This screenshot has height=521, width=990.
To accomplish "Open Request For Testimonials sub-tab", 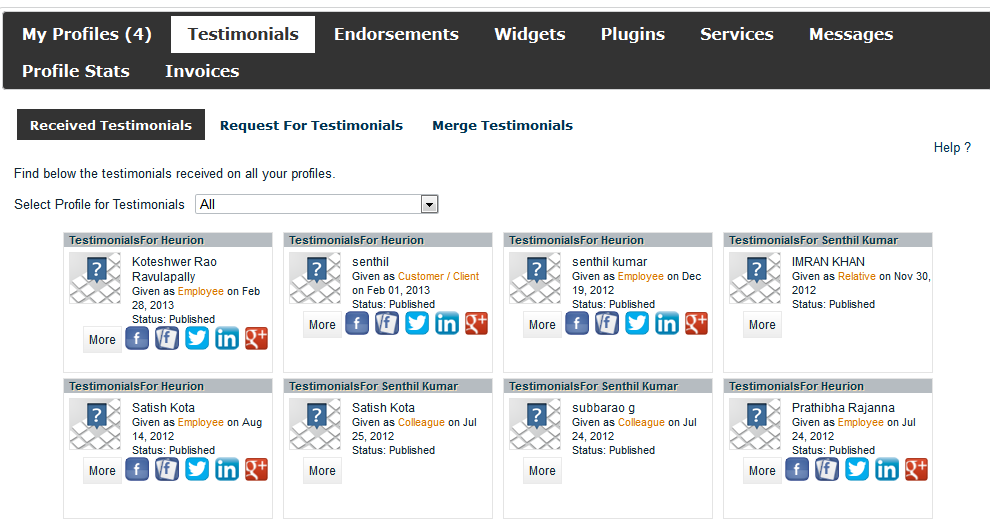I will tap(311, 125).
